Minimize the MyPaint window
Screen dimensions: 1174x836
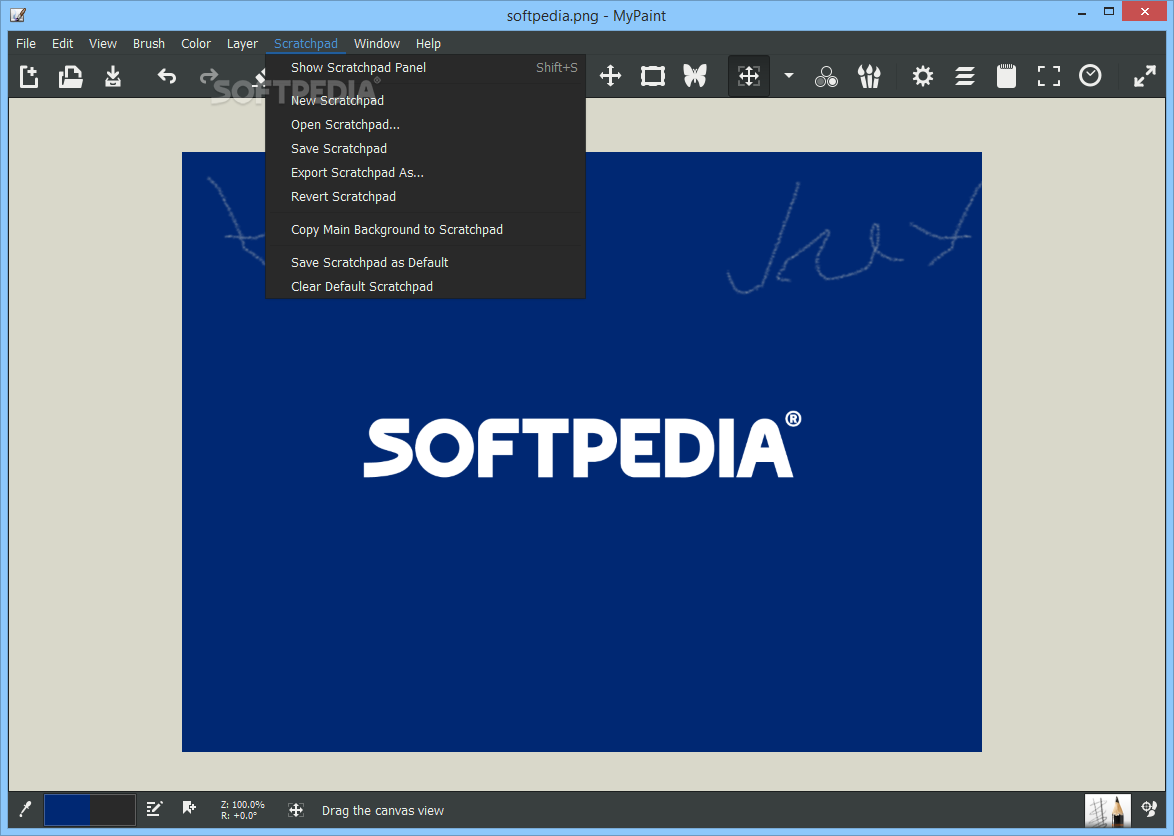click(1083, 13)
